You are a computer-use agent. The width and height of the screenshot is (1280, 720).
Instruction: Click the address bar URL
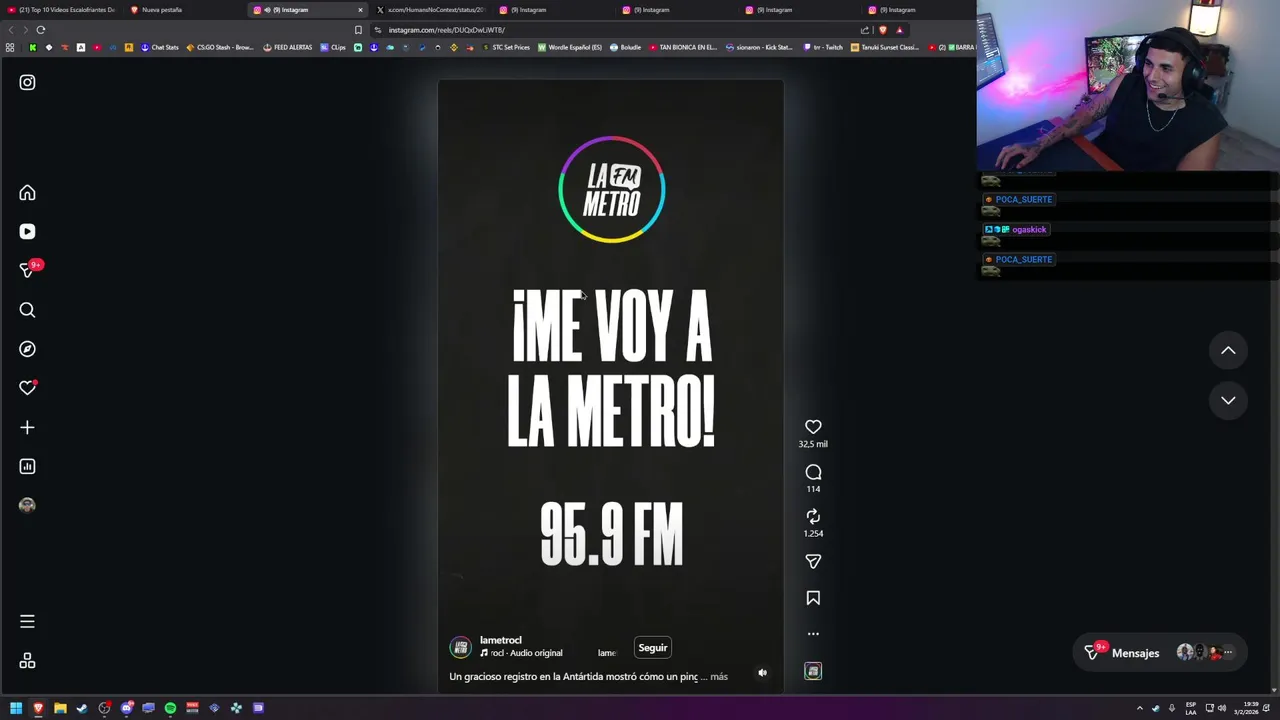click(x=446, y=30)
